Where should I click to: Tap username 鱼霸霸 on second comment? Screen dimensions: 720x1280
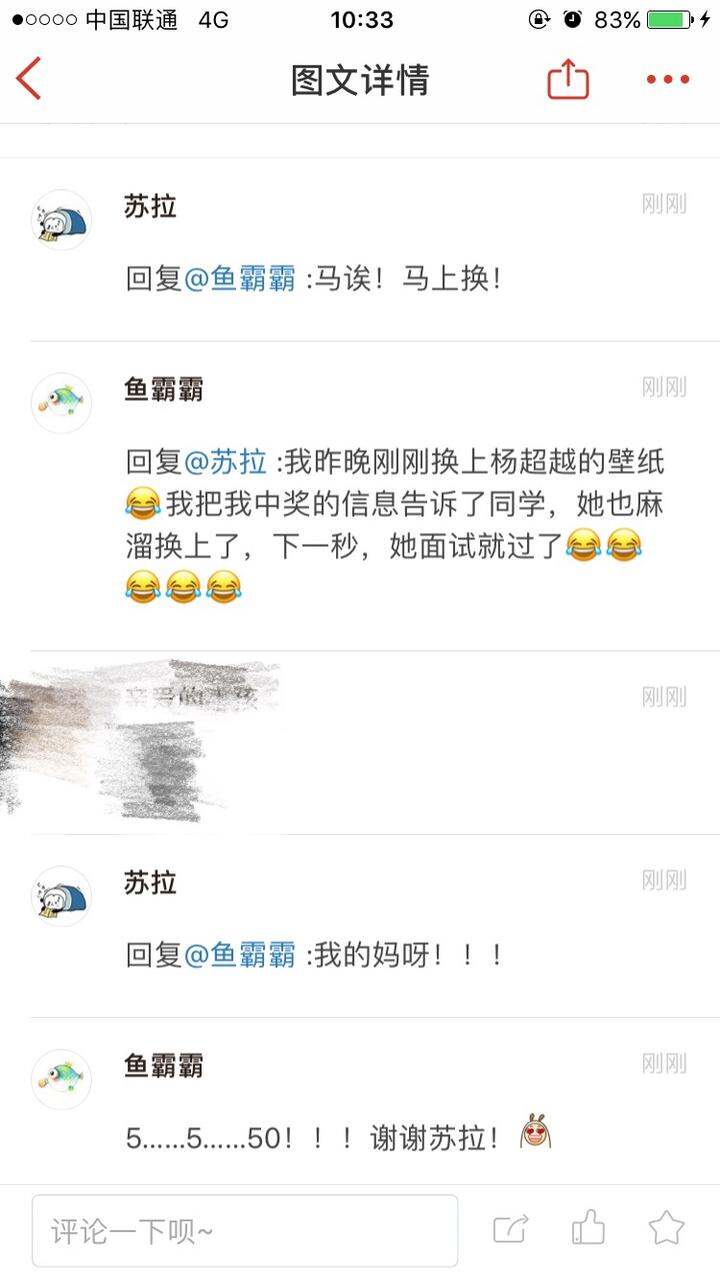pos(164,390)
